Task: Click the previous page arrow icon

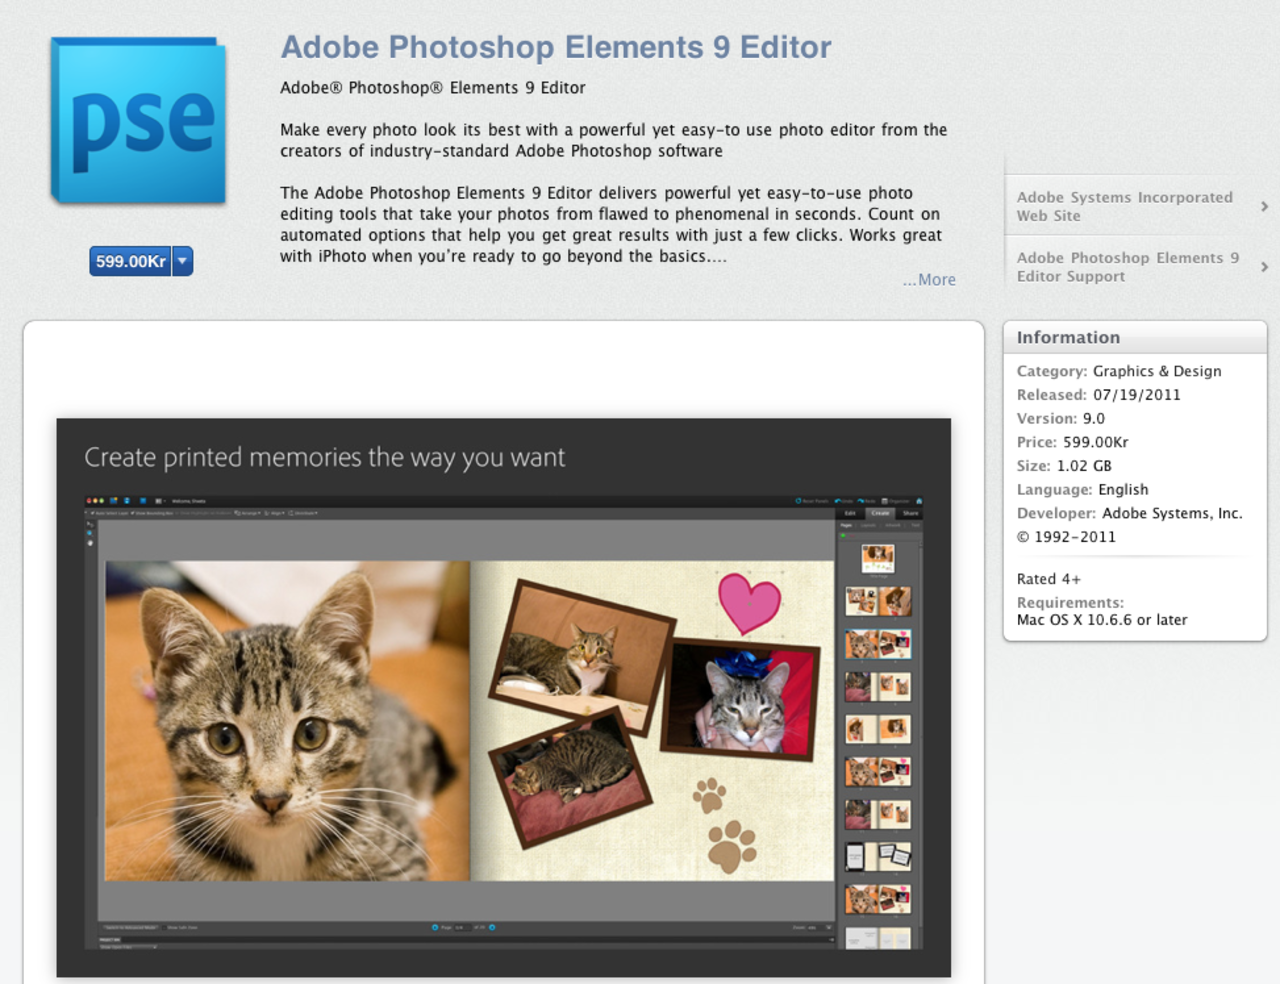Action: (434, 927)
